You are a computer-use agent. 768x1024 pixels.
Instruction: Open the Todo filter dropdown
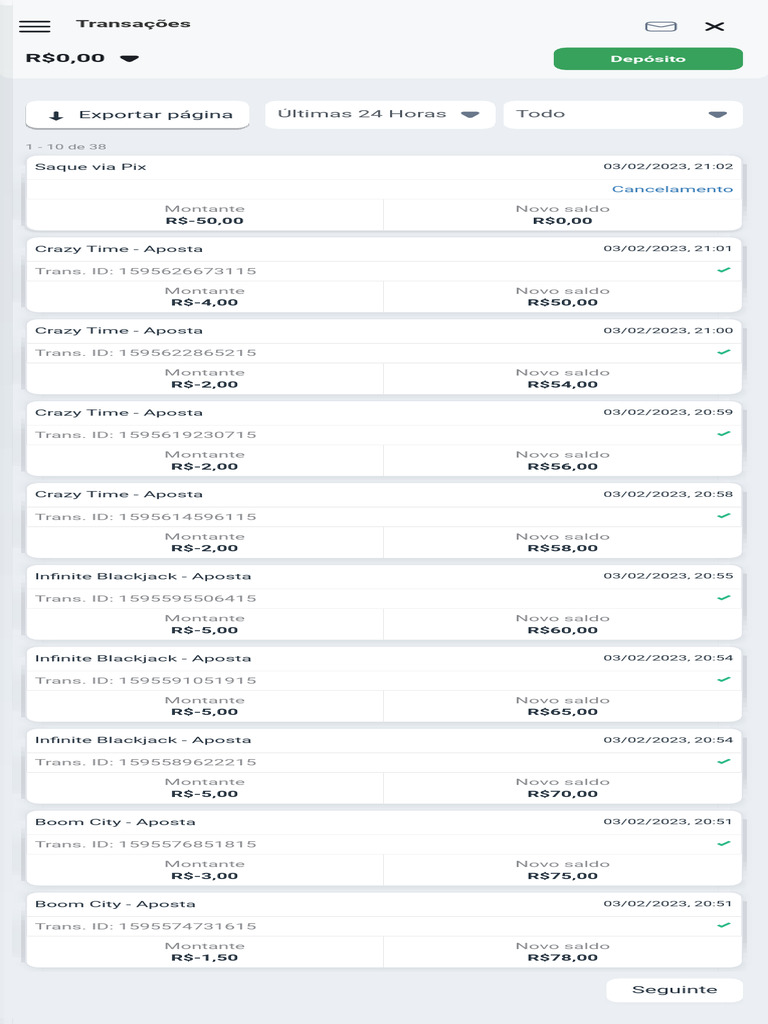point(622,114)
